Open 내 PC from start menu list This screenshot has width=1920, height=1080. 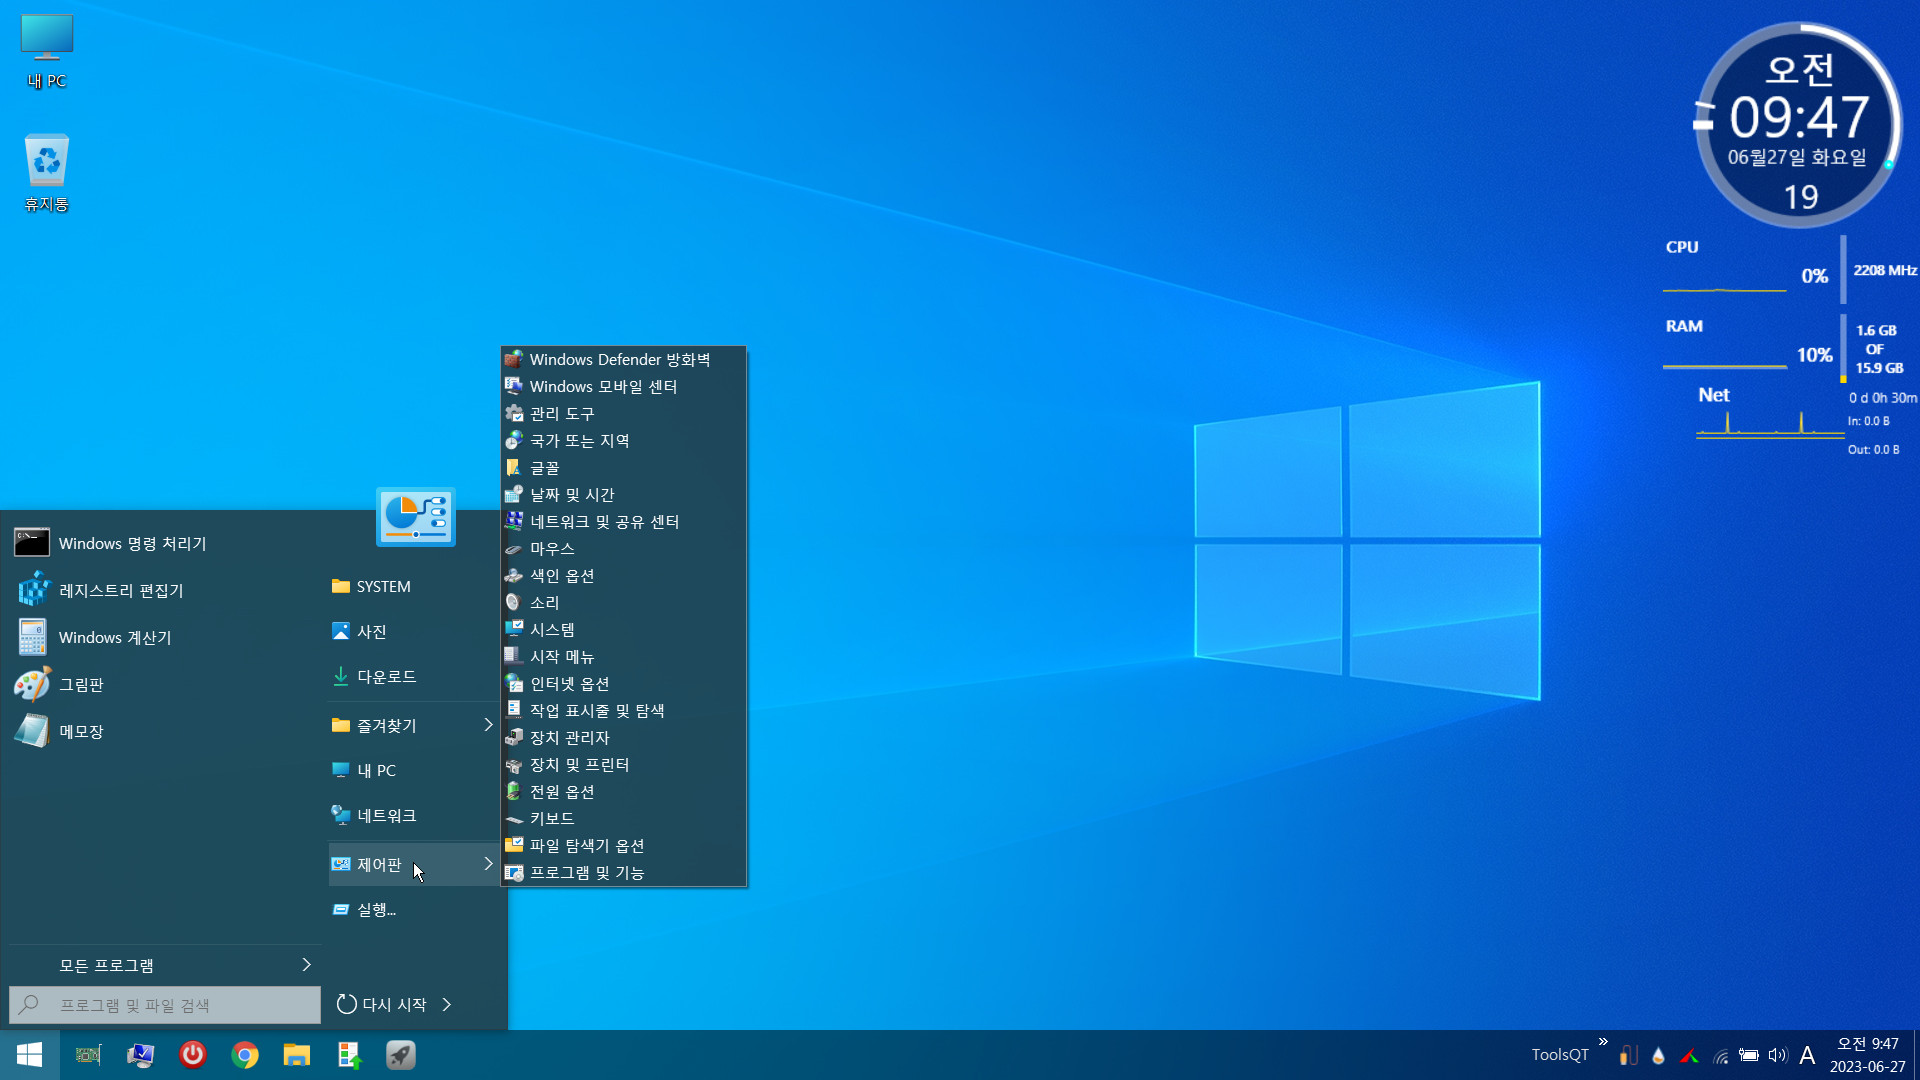click(x=414, y=770)
